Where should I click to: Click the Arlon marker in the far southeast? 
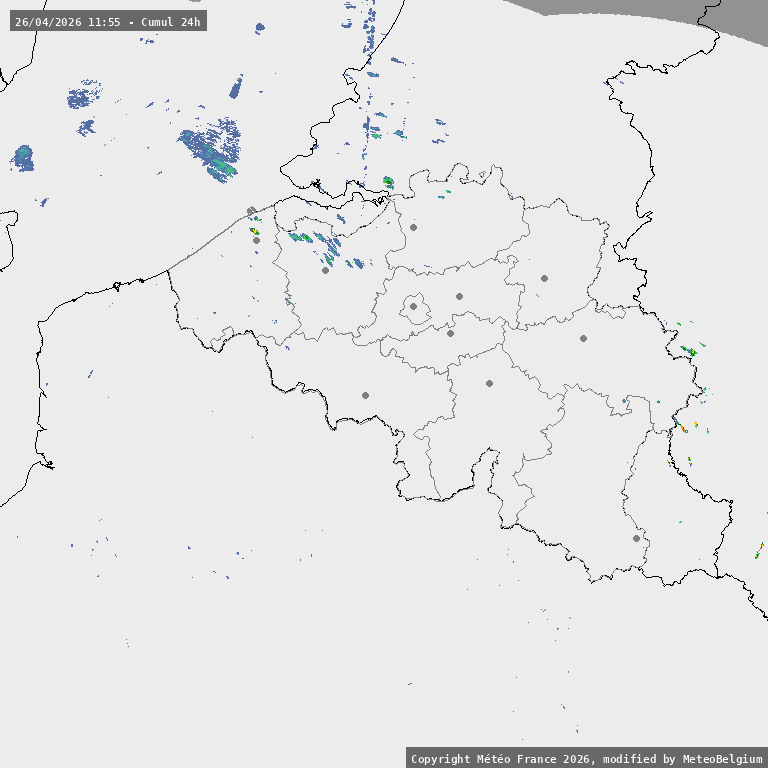click(636, 538)
